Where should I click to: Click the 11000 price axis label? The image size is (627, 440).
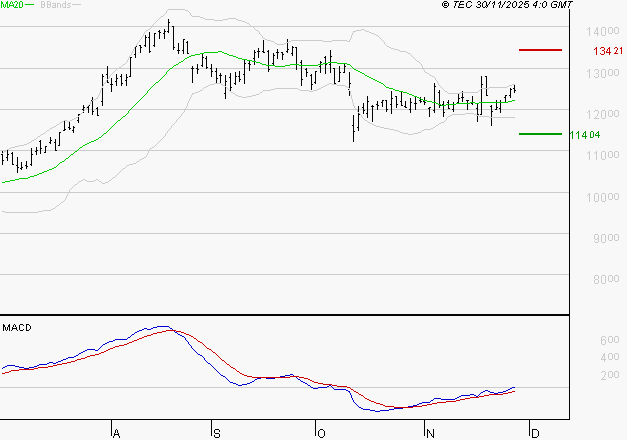(603, 155)
